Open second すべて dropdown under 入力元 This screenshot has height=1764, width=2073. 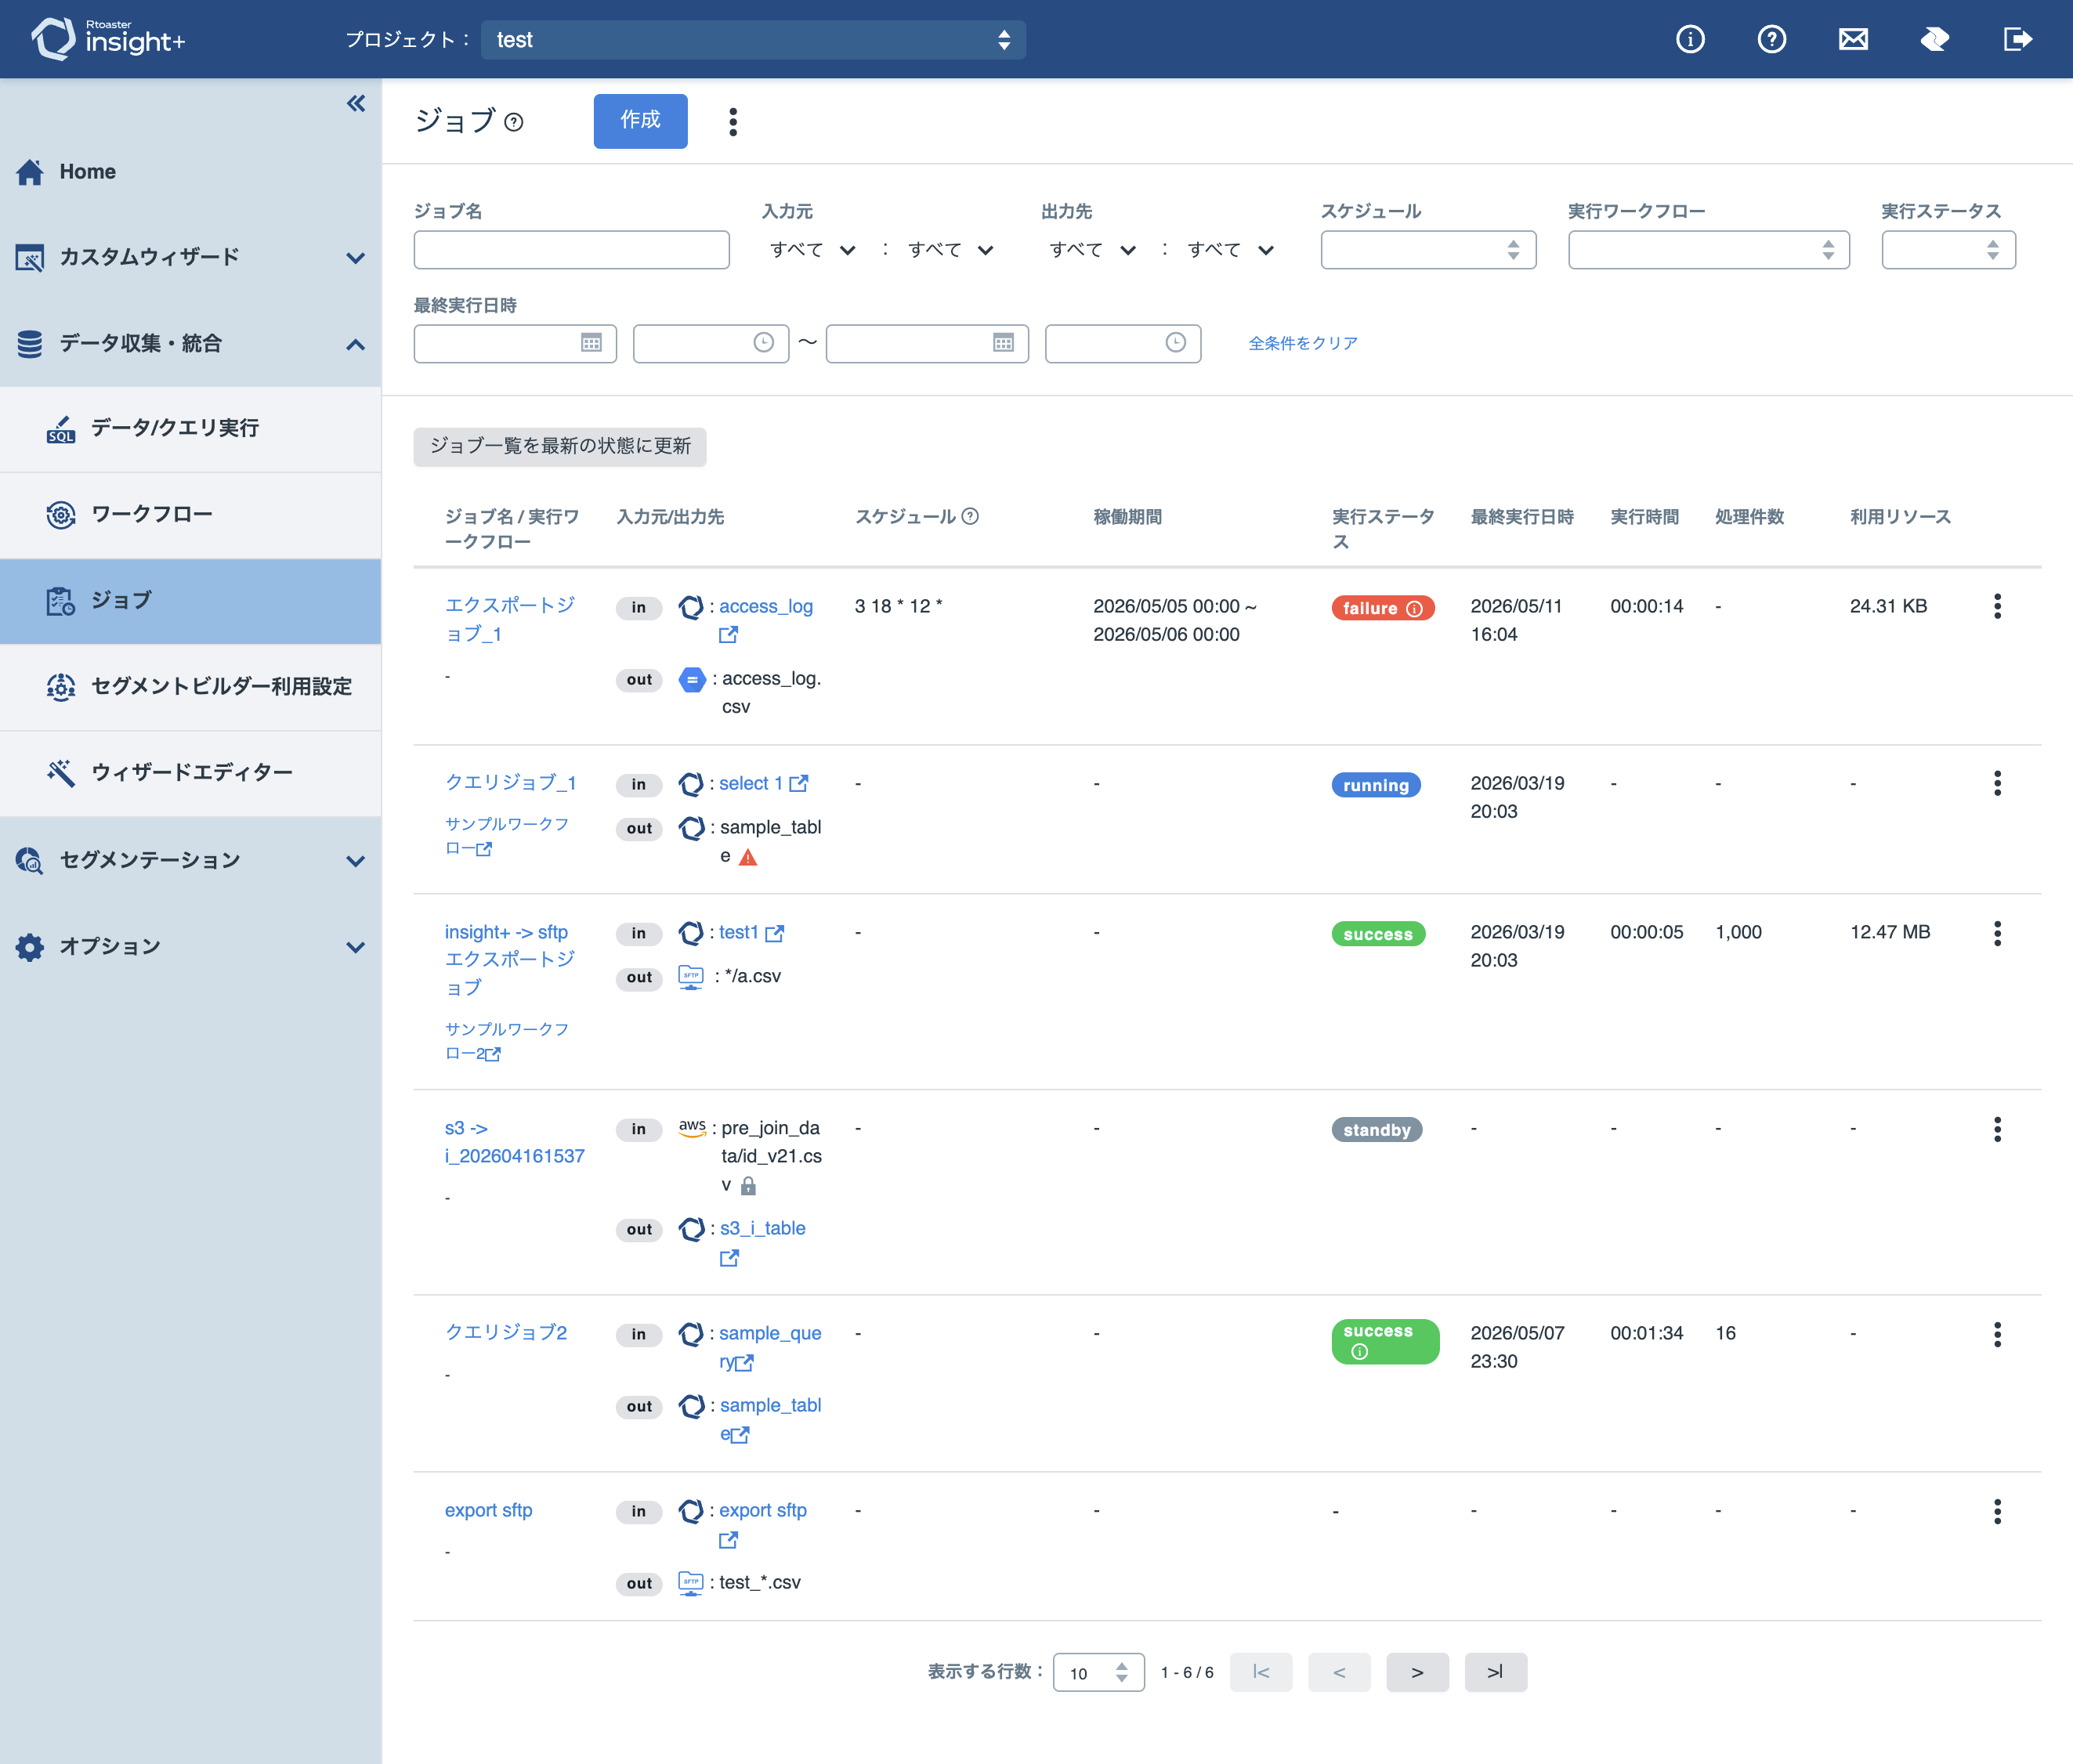click(950, 250)
